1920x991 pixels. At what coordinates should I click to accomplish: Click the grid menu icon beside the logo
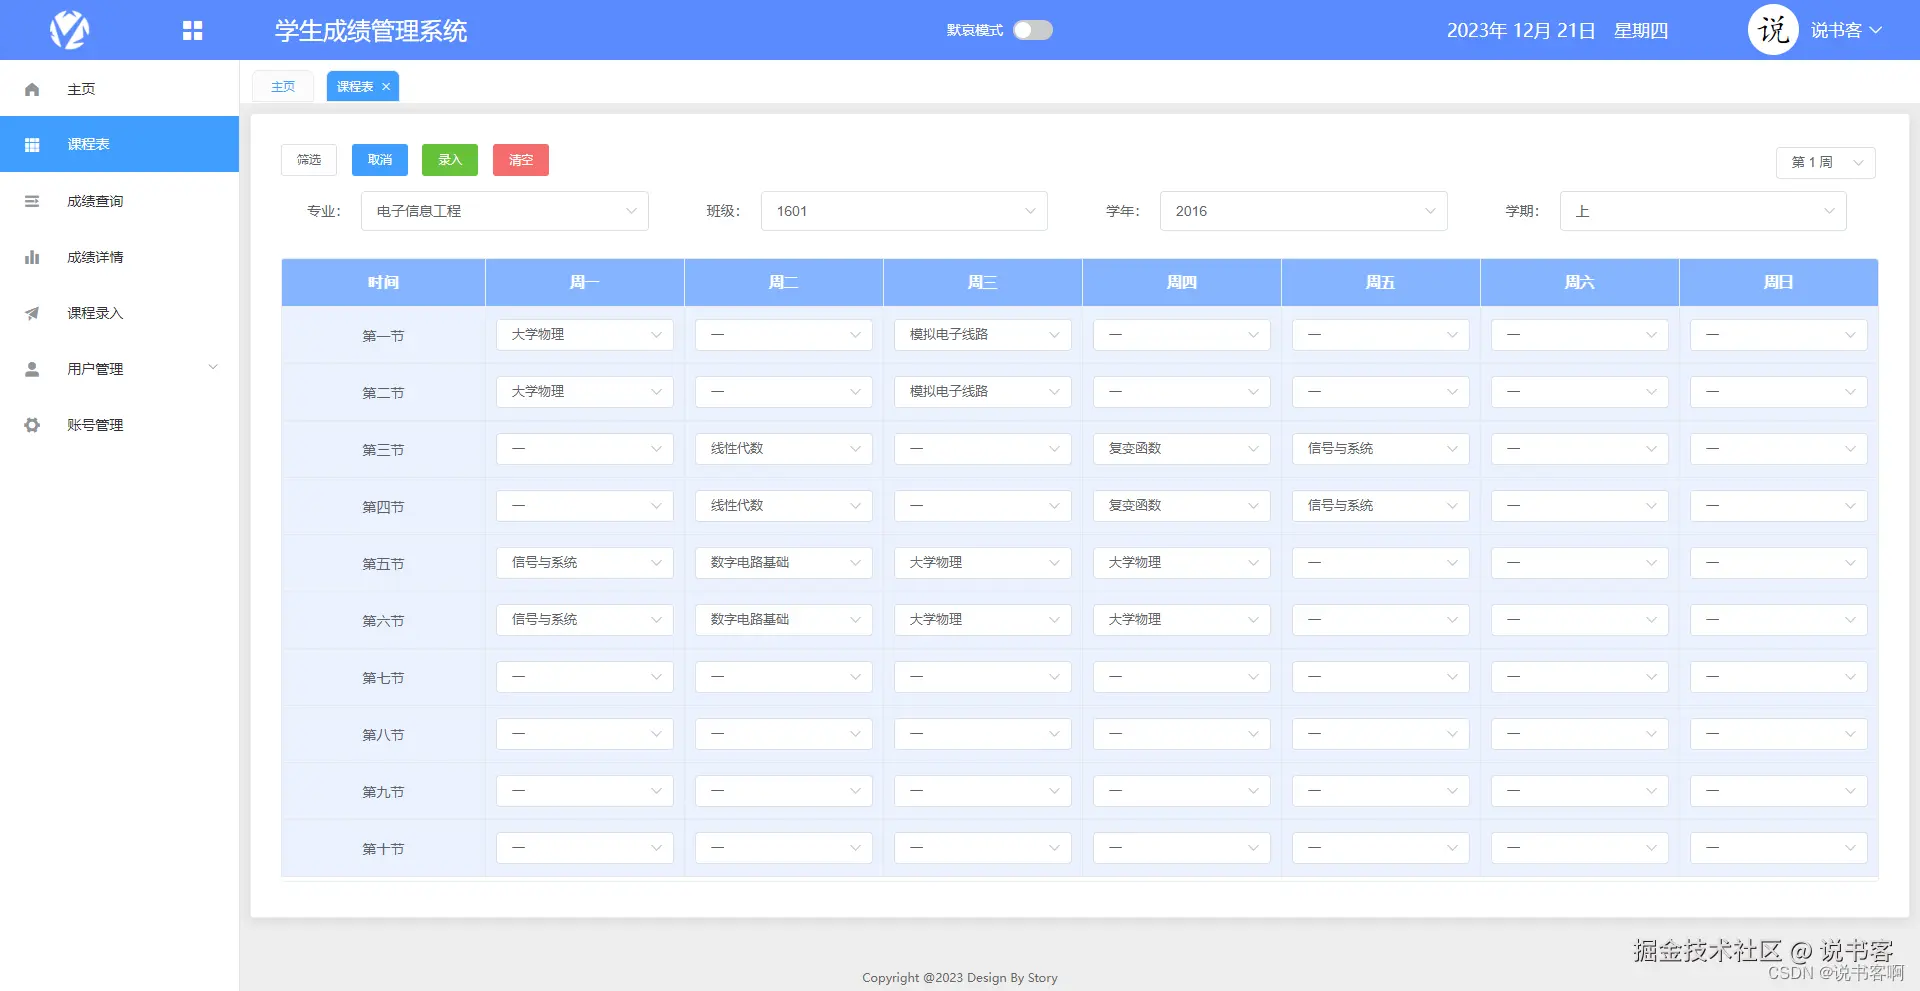(x=192, y=30)
